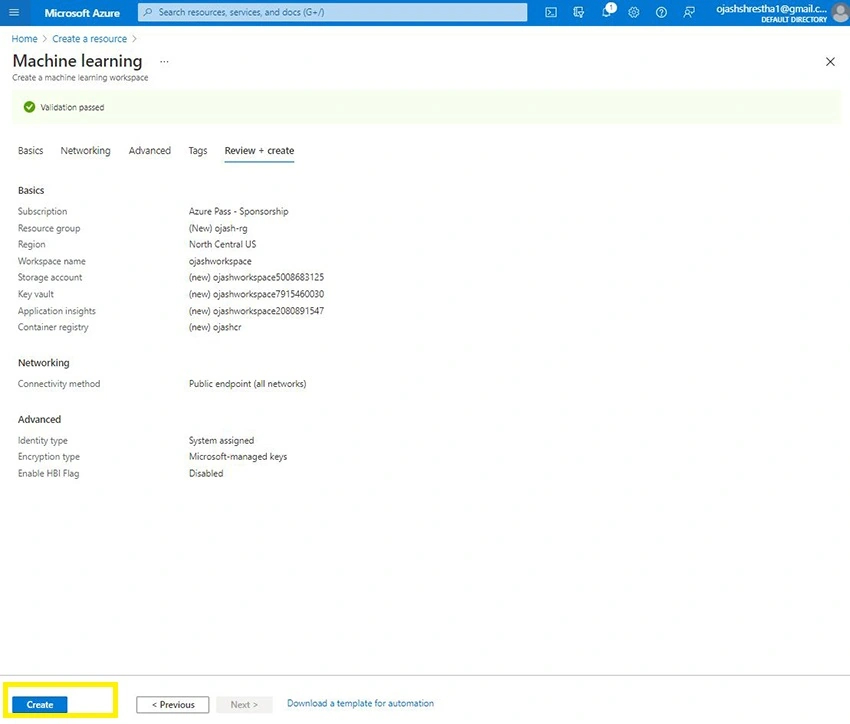Image resolution: width=850 pixels, height=724 pixels.
Task: Go to the Tags tab
Action: click(198, 151)
